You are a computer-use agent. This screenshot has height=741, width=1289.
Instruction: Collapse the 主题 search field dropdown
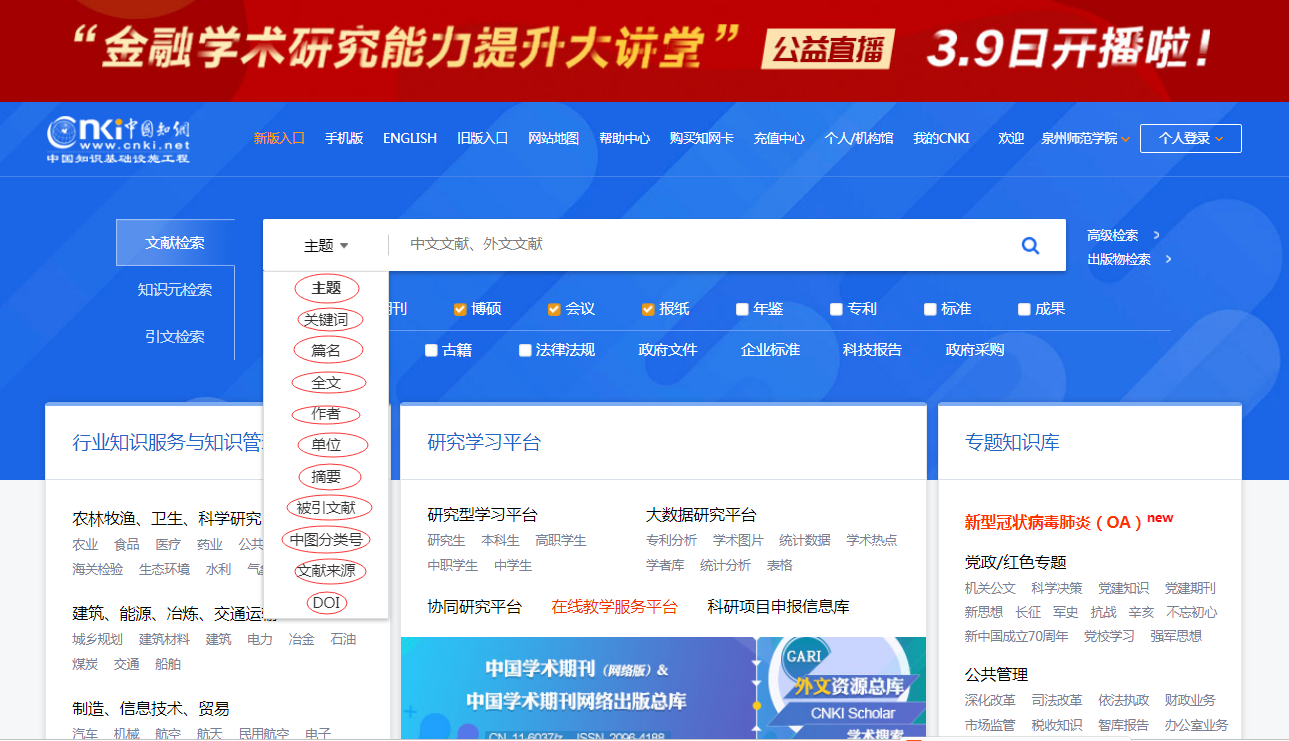click(x=326, y=245)
